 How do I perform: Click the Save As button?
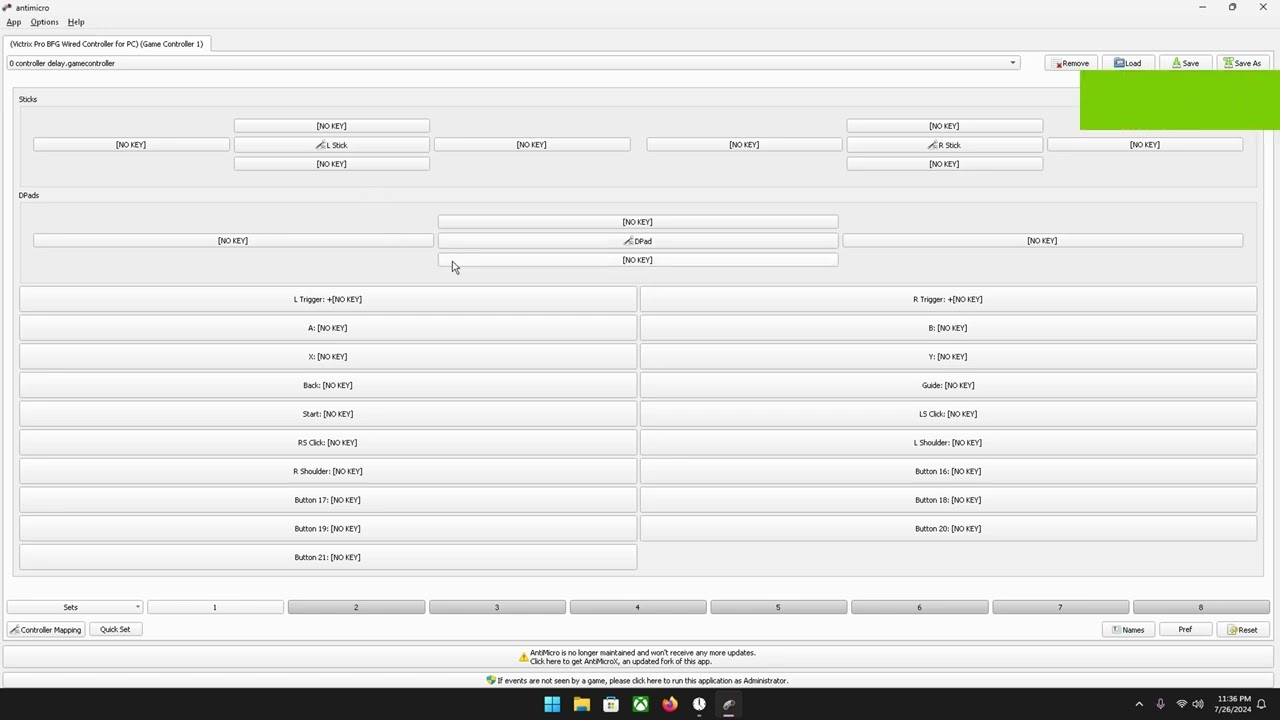(x=1242, y=63)
